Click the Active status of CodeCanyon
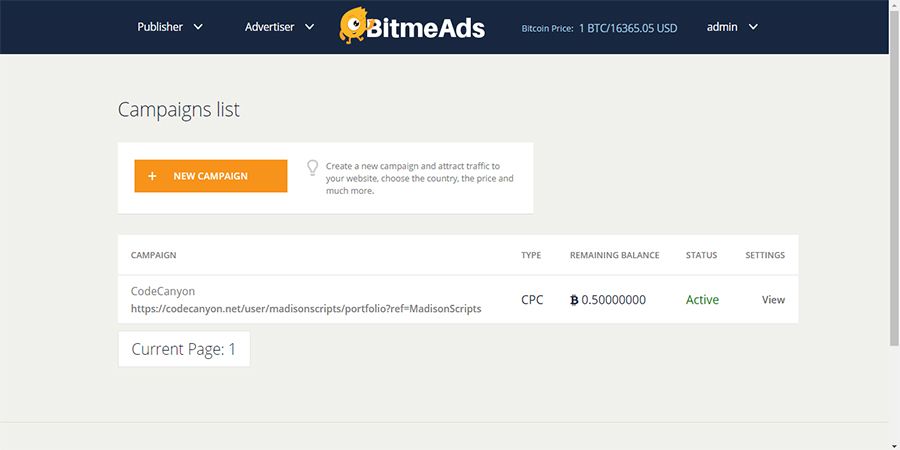Viewport: 900px width, 450px height. point(702,300)
